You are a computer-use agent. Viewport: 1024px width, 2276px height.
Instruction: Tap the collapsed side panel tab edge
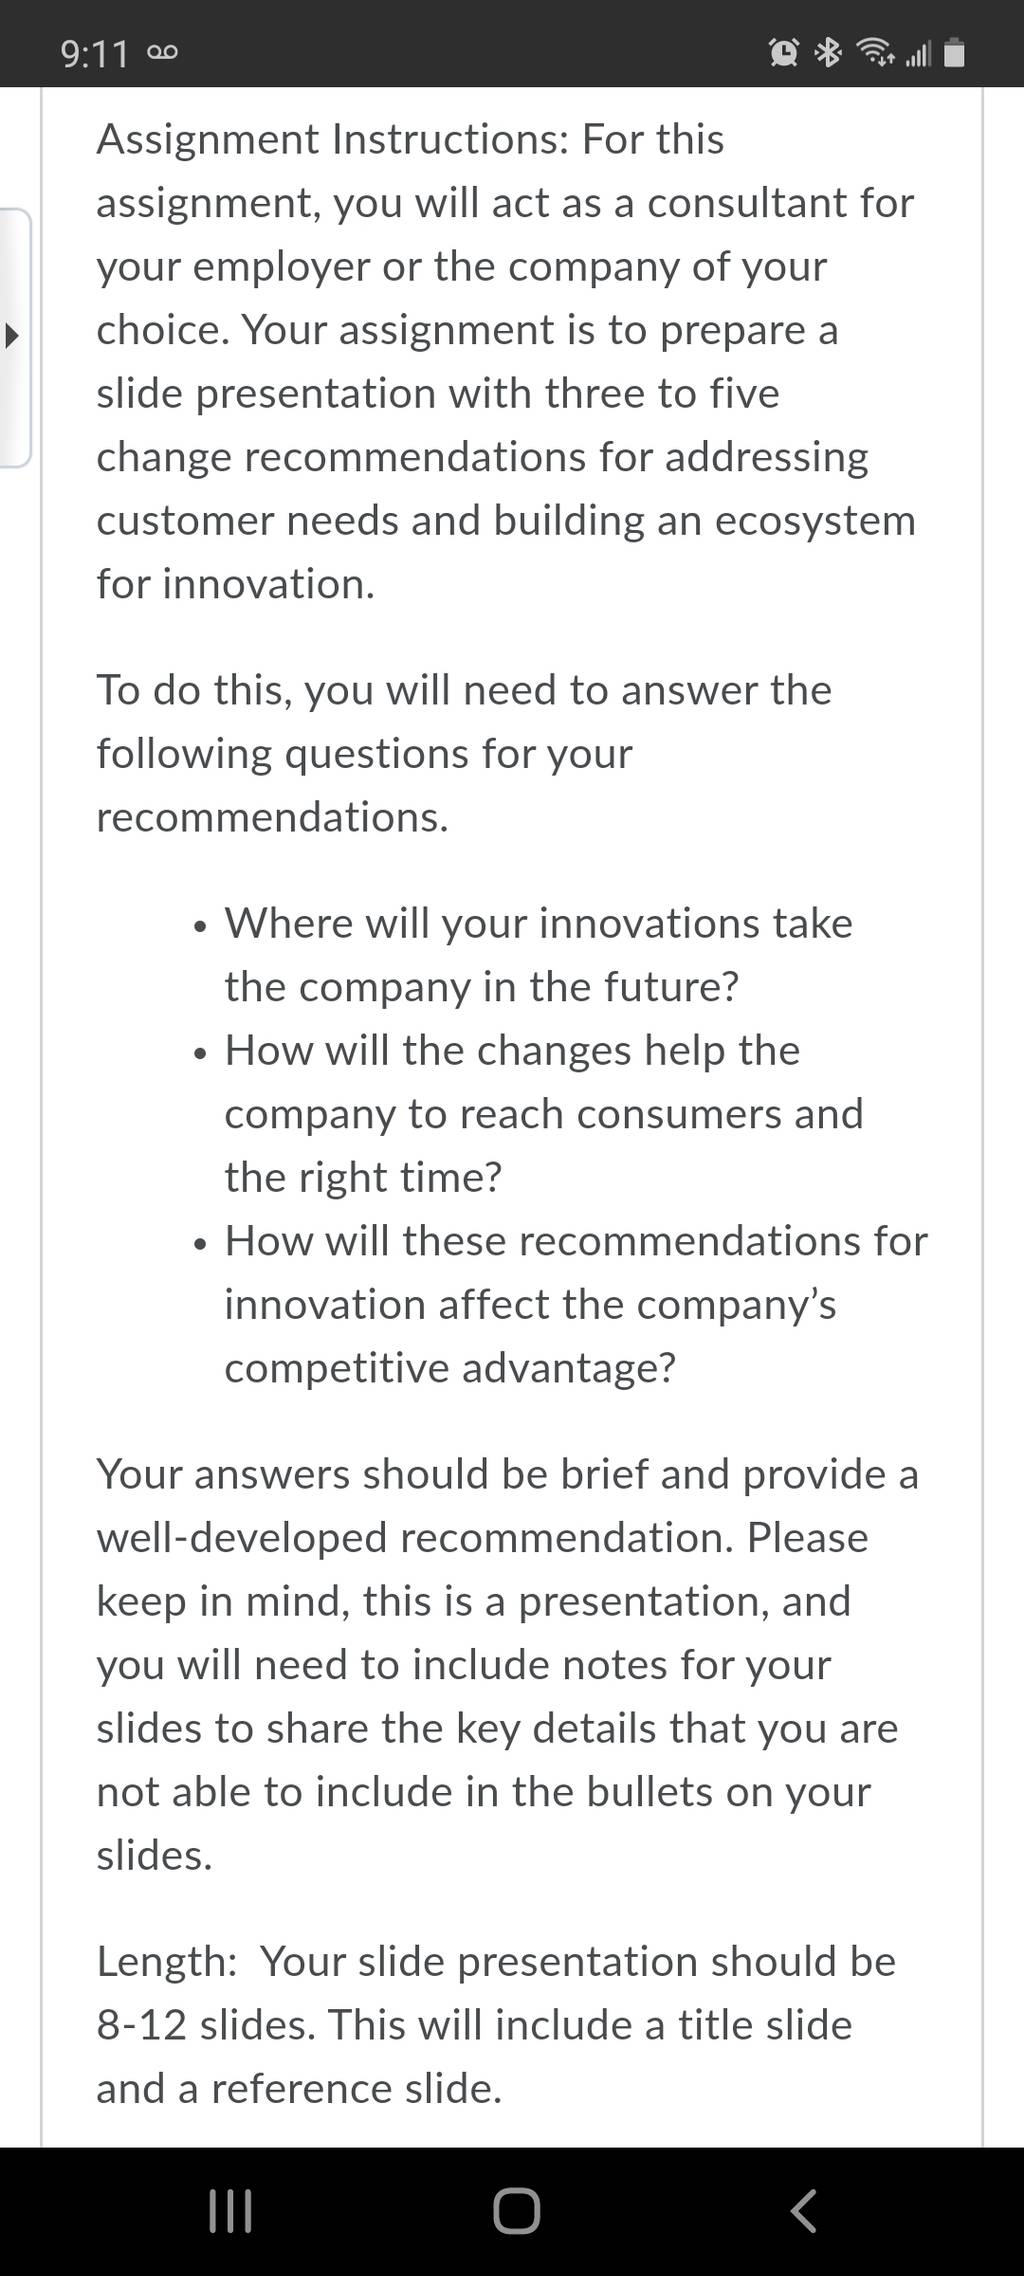pyautogui.click(x=16, y=338)
